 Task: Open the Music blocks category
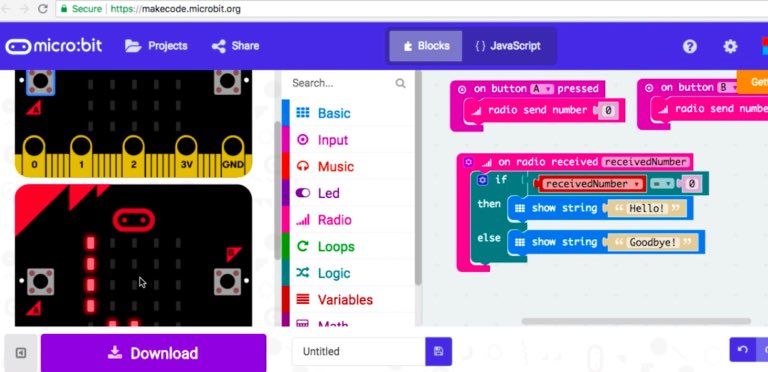(348, 166)
